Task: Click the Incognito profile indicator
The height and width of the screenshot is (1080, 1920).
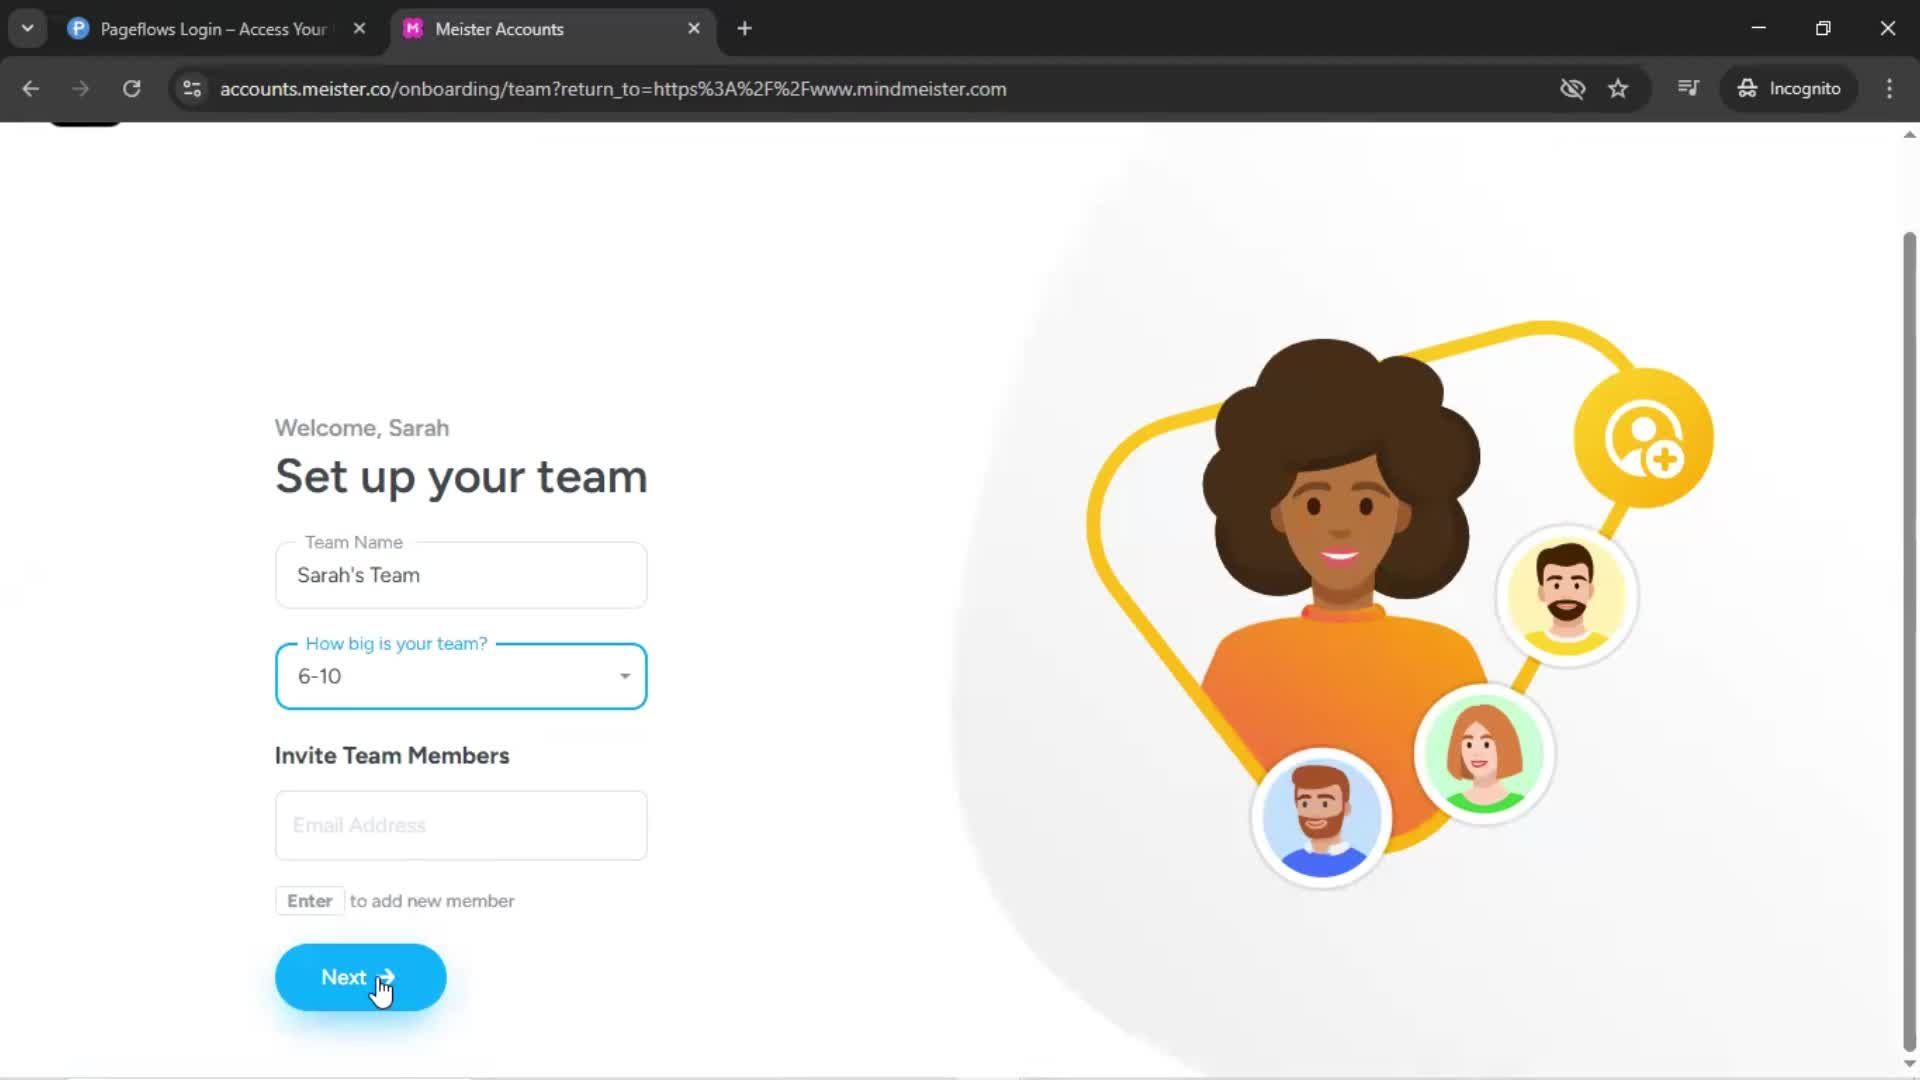Action: (x=1788, y=88)
